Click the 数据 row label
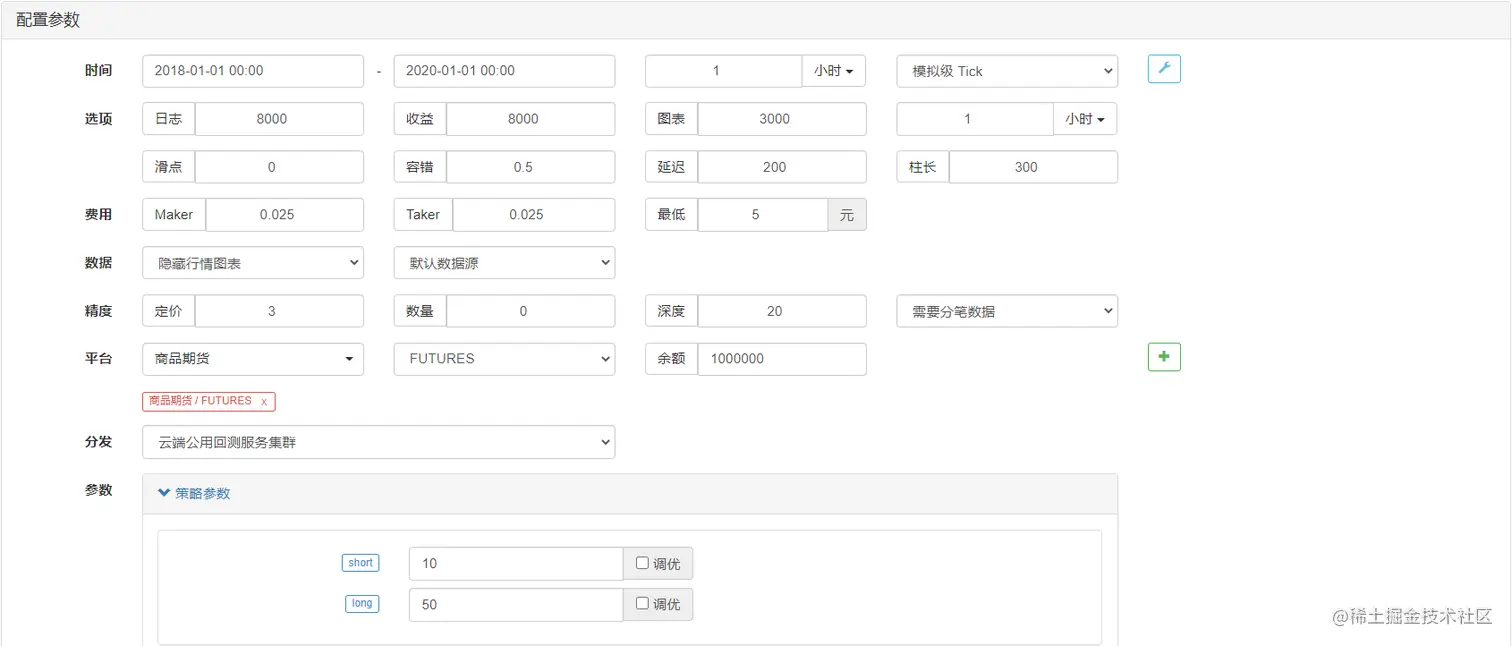This screenshot has height=646, width=1512. [x=98, y=262]
